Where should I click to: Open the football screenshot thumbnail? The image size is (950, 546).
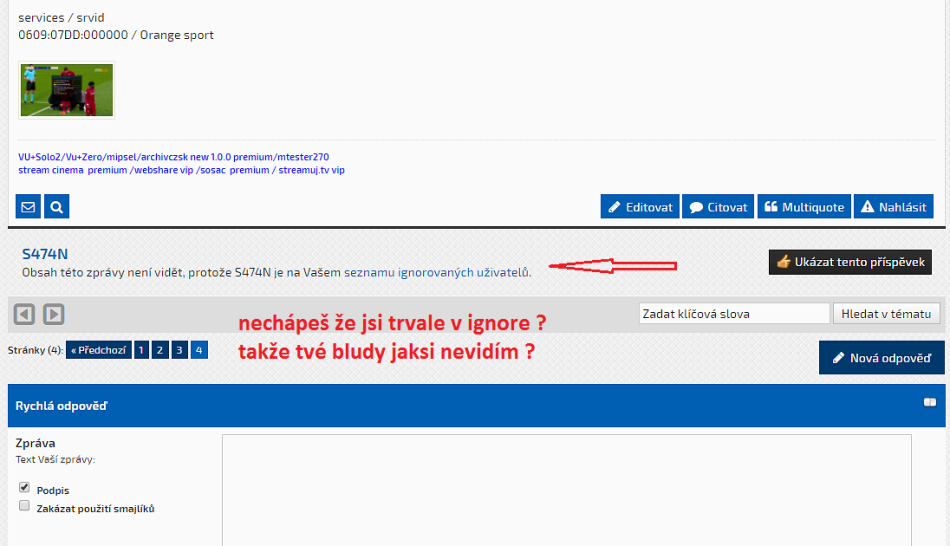coord(67,90)
